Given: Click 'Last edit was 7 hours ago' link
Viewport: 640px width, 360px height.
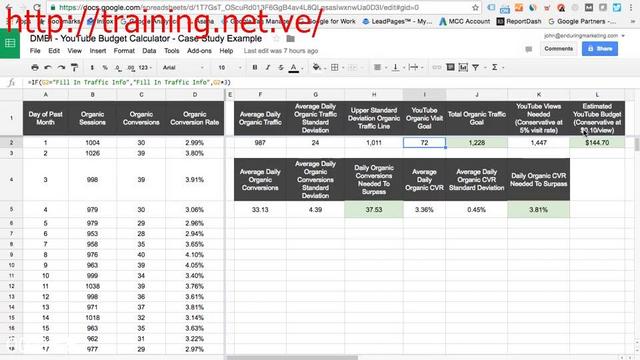Looking at the screenshot, I should pyautogui.click(x=281, y=51).
